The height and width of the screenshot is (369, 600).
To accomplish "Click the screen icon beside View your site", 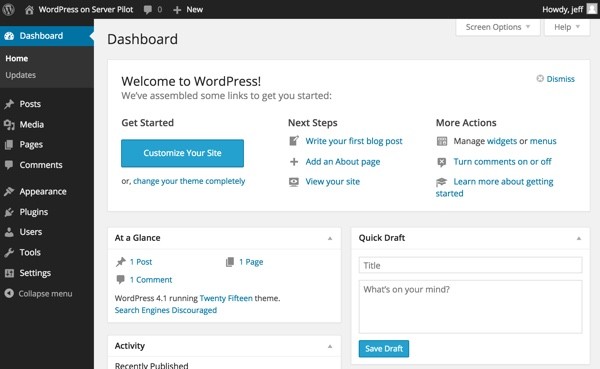I will click(x=293, y=182).
